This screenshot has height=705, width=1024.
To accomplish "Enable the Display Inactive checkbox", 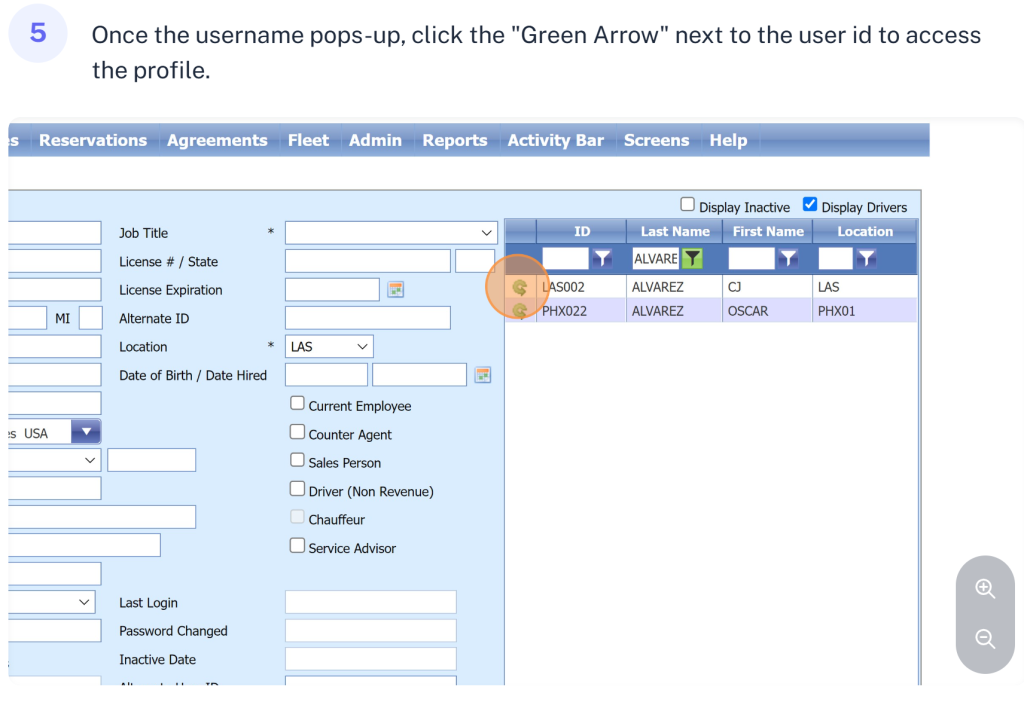I will point(687,205).
